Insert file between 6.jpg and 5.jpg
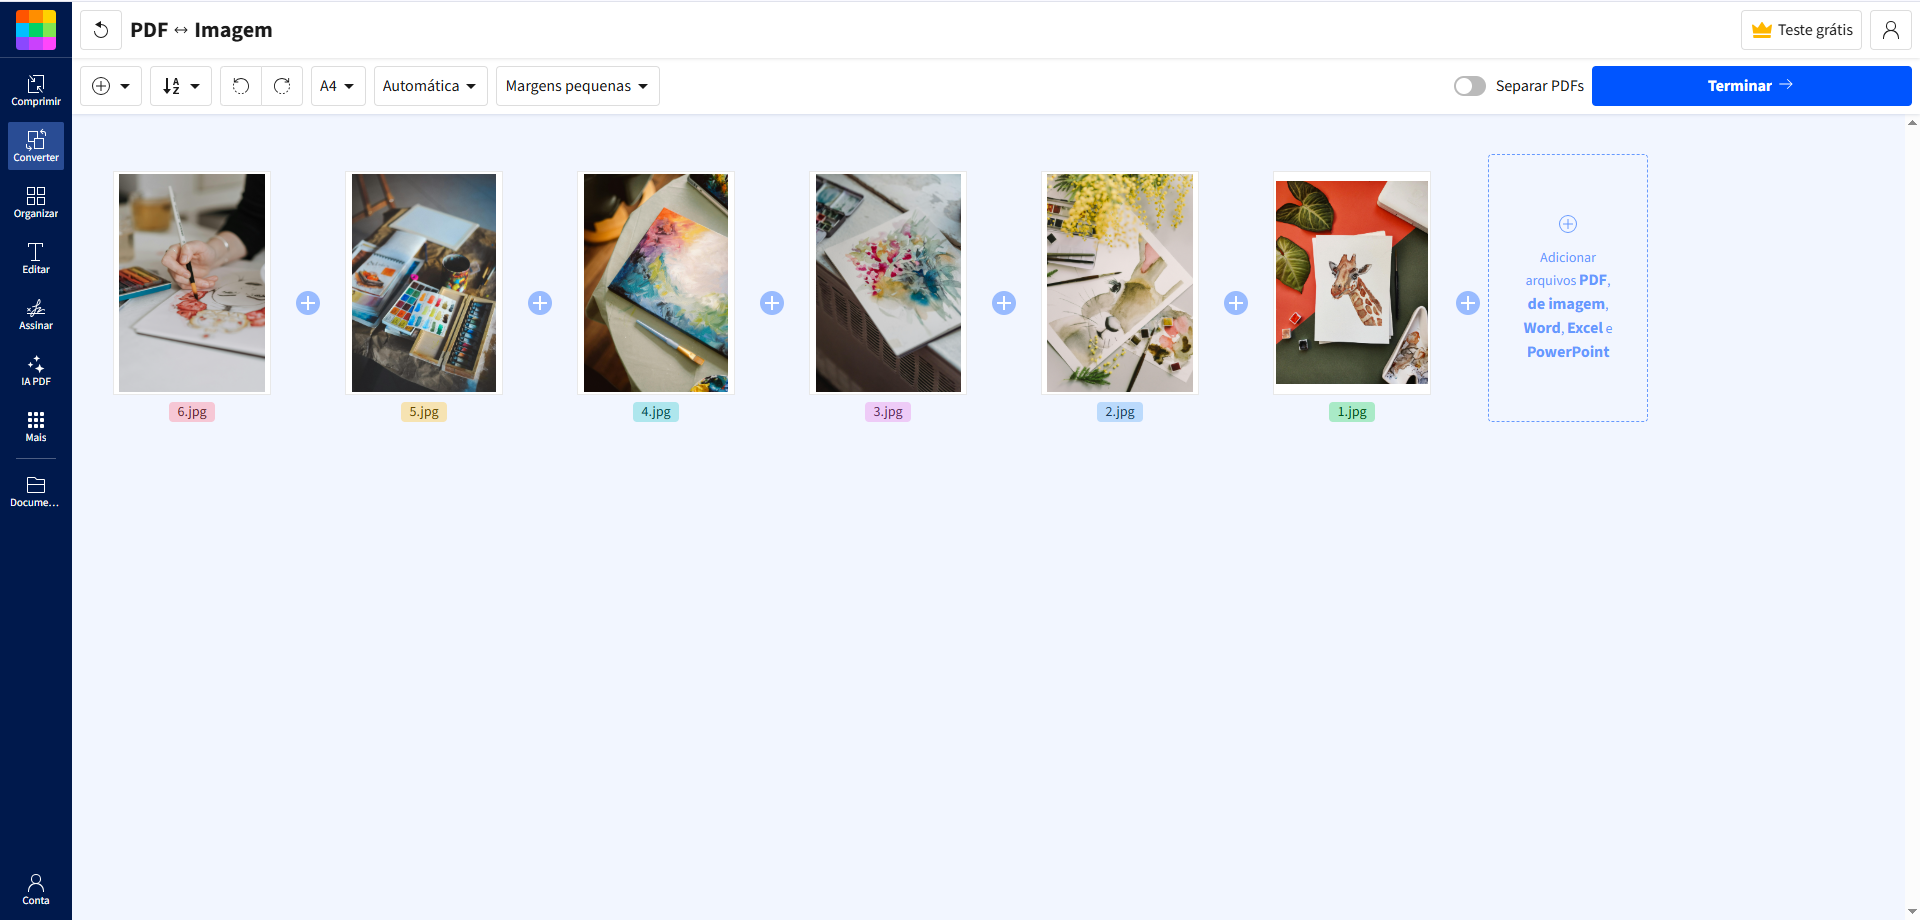This screenshot has height=920, width=1920. click(308, 303)
